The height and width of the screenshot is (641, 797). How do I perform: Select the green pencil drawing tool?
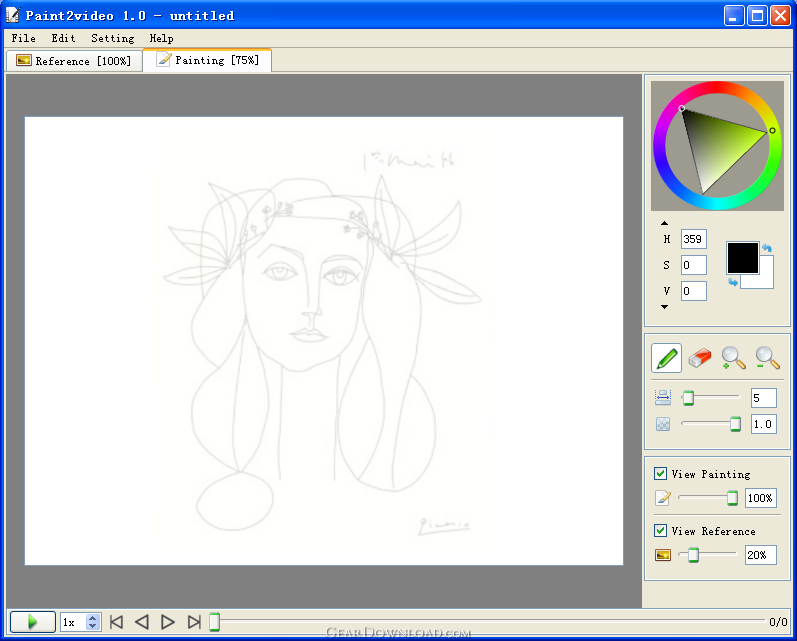666,358
